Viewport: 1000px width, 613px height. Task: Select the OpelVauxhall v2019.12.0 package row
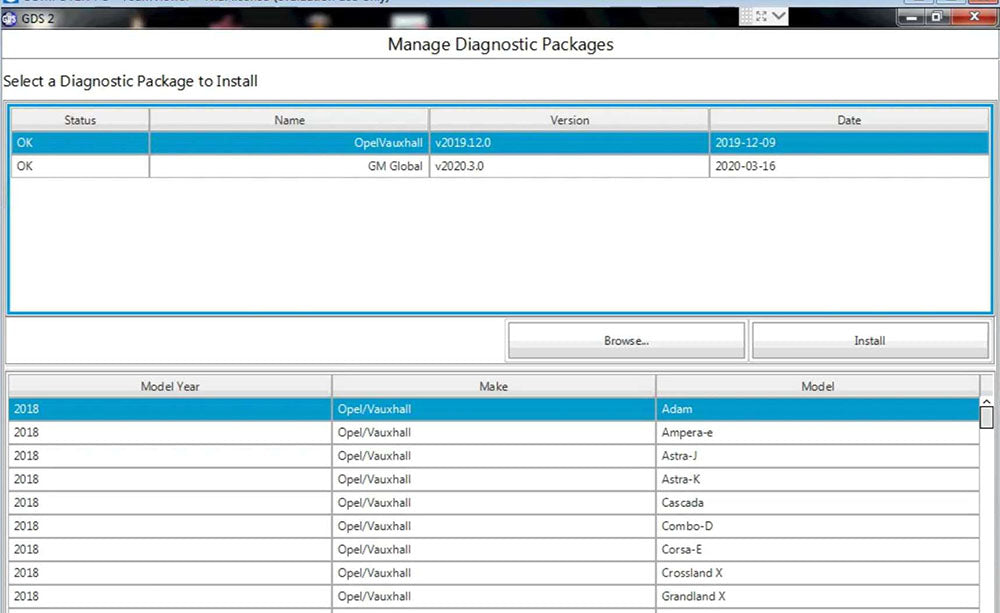[500, 143]
